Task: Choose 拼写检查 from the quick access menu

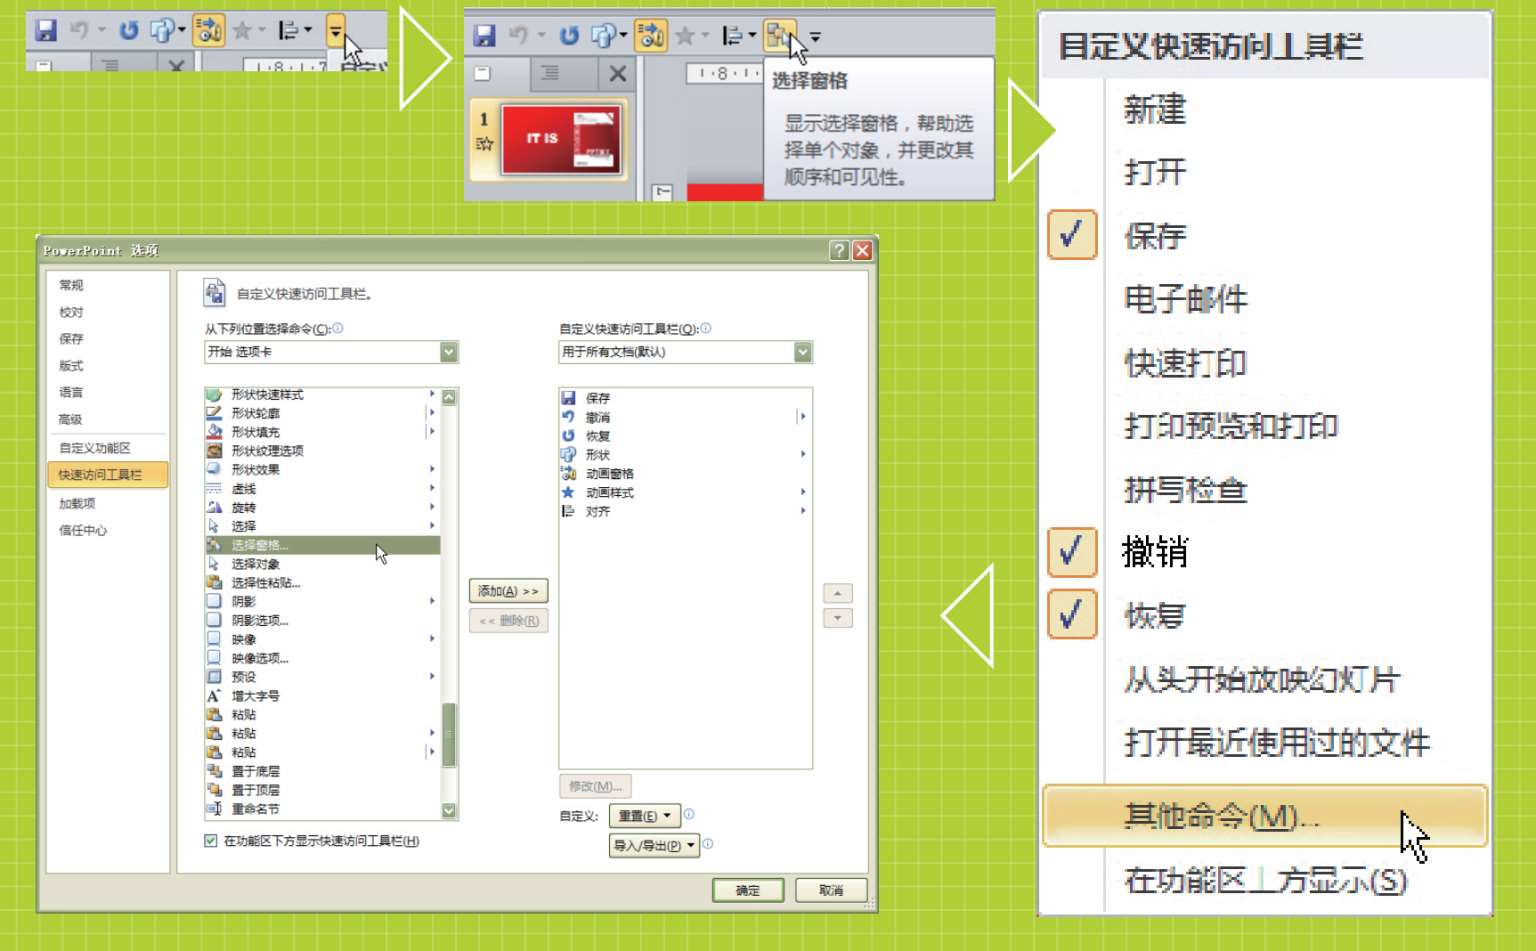Action: coord(1186,490)
